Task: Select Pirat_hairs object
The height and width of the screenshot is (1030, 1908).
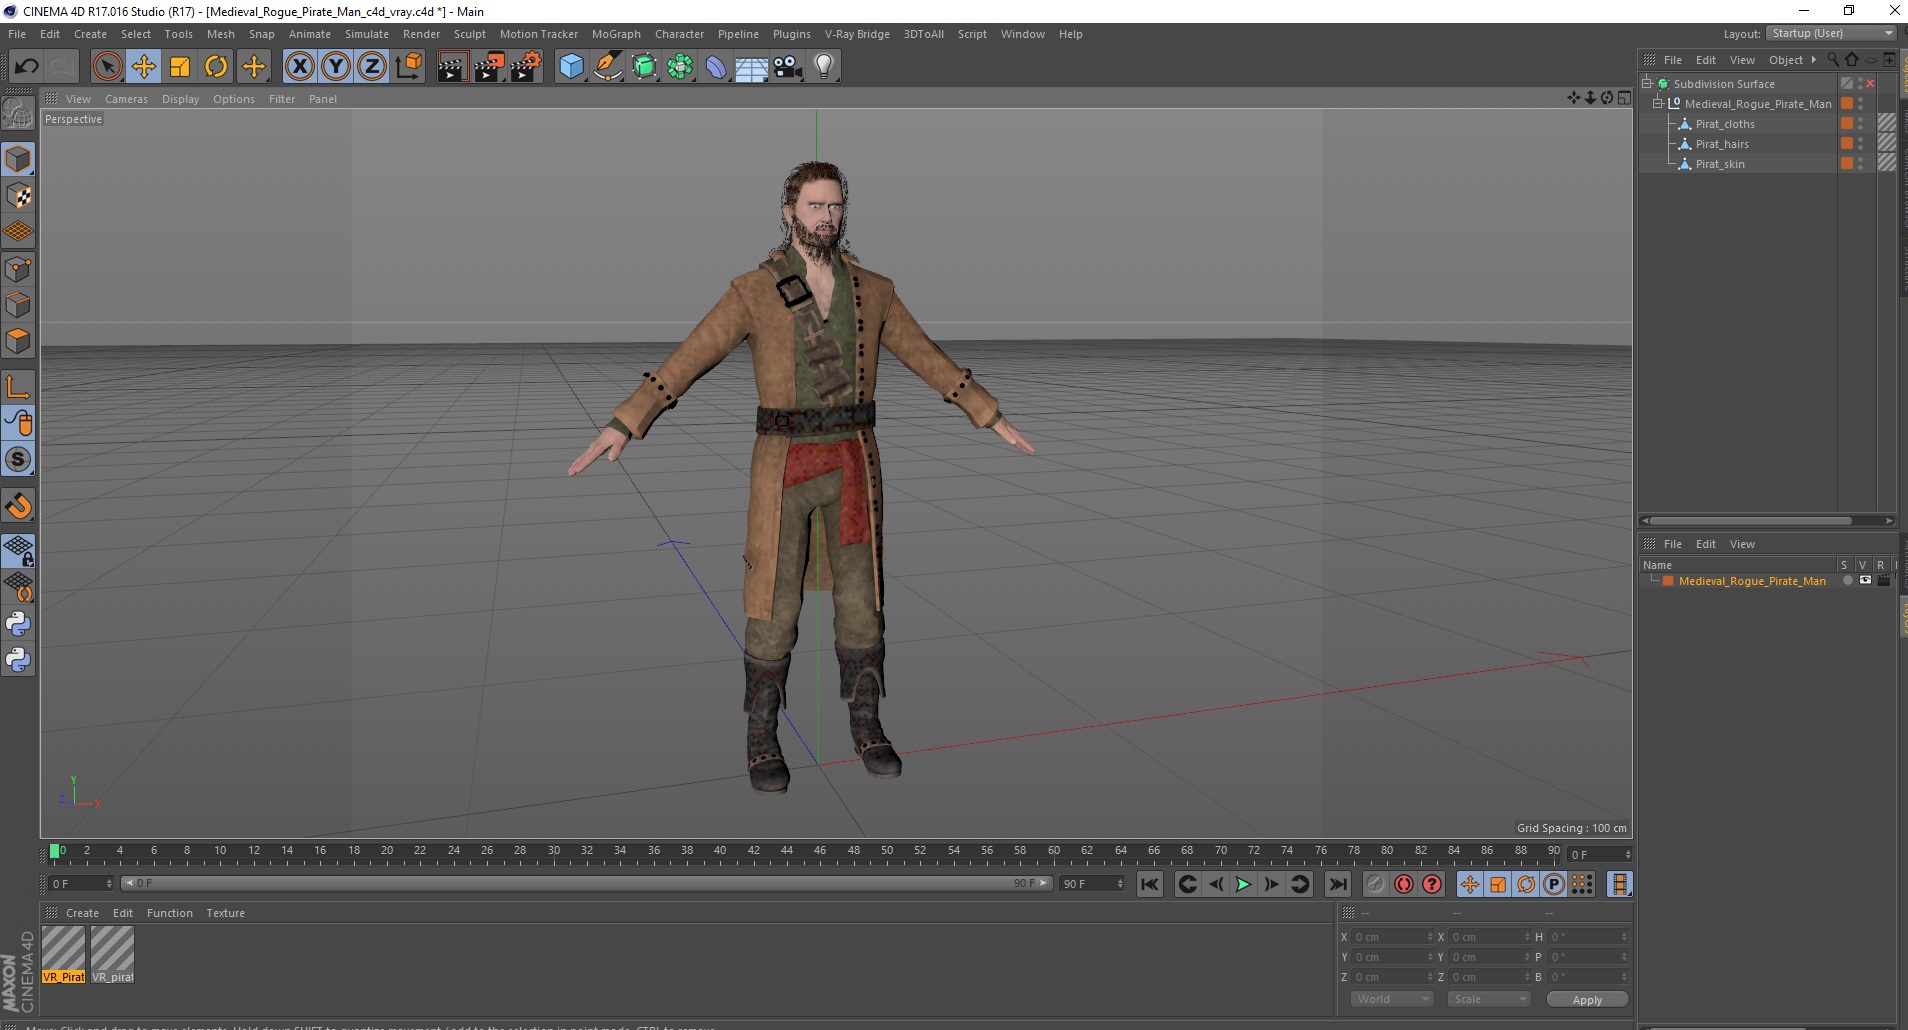Action: pyautogui.click(x=1722, y=144)
